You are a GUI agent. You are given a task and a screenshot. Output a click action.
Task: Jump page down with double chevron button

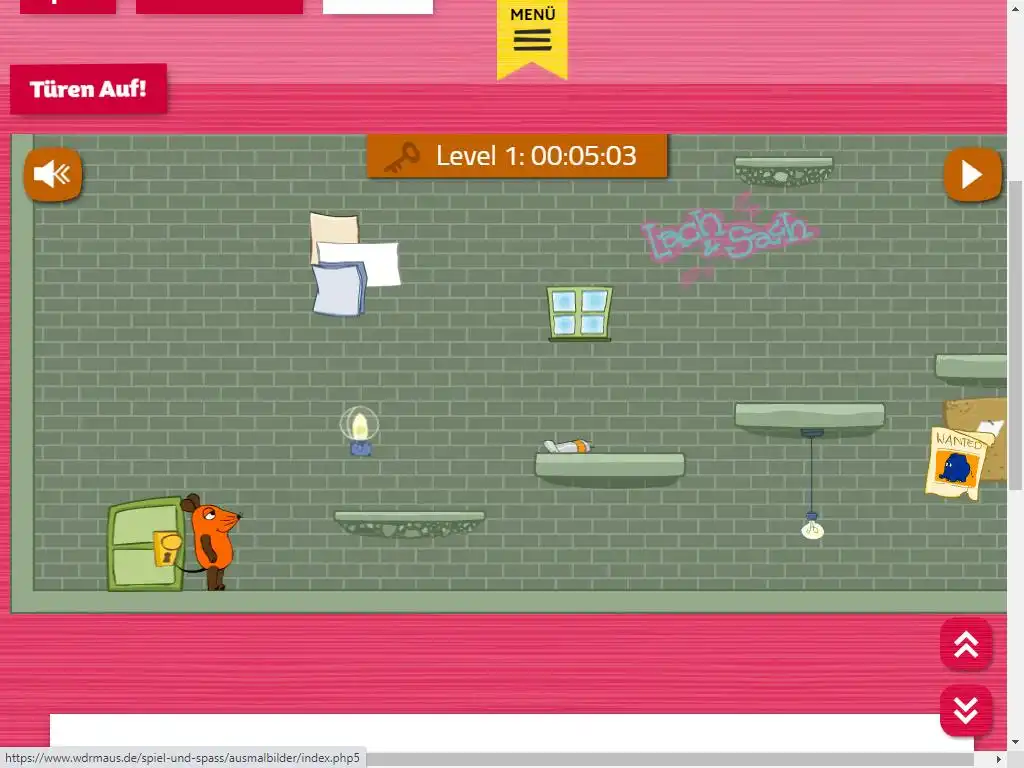[966, 711]
